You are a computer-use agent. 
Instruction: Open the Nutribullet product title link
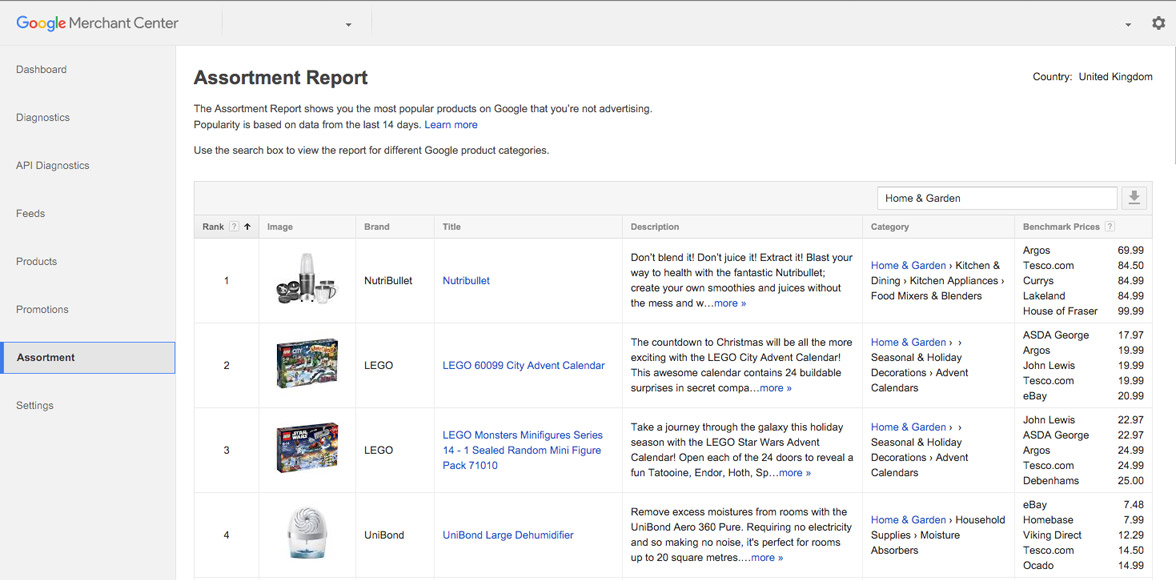click(x=466, y=281)
